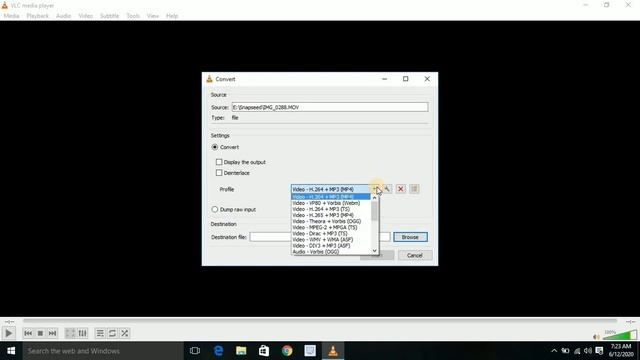This screenshot has width=640, height=360.
Task: Adjust the VLC volume slider
Action: 620,335
